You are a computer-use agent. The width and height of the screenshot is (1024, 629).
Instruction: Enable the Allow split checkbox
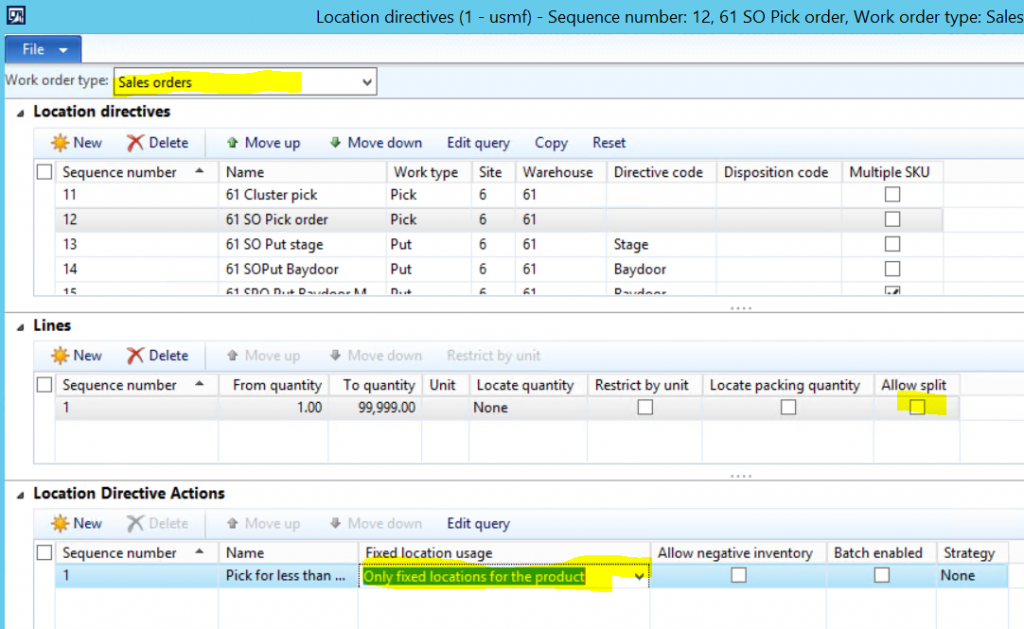917,407
